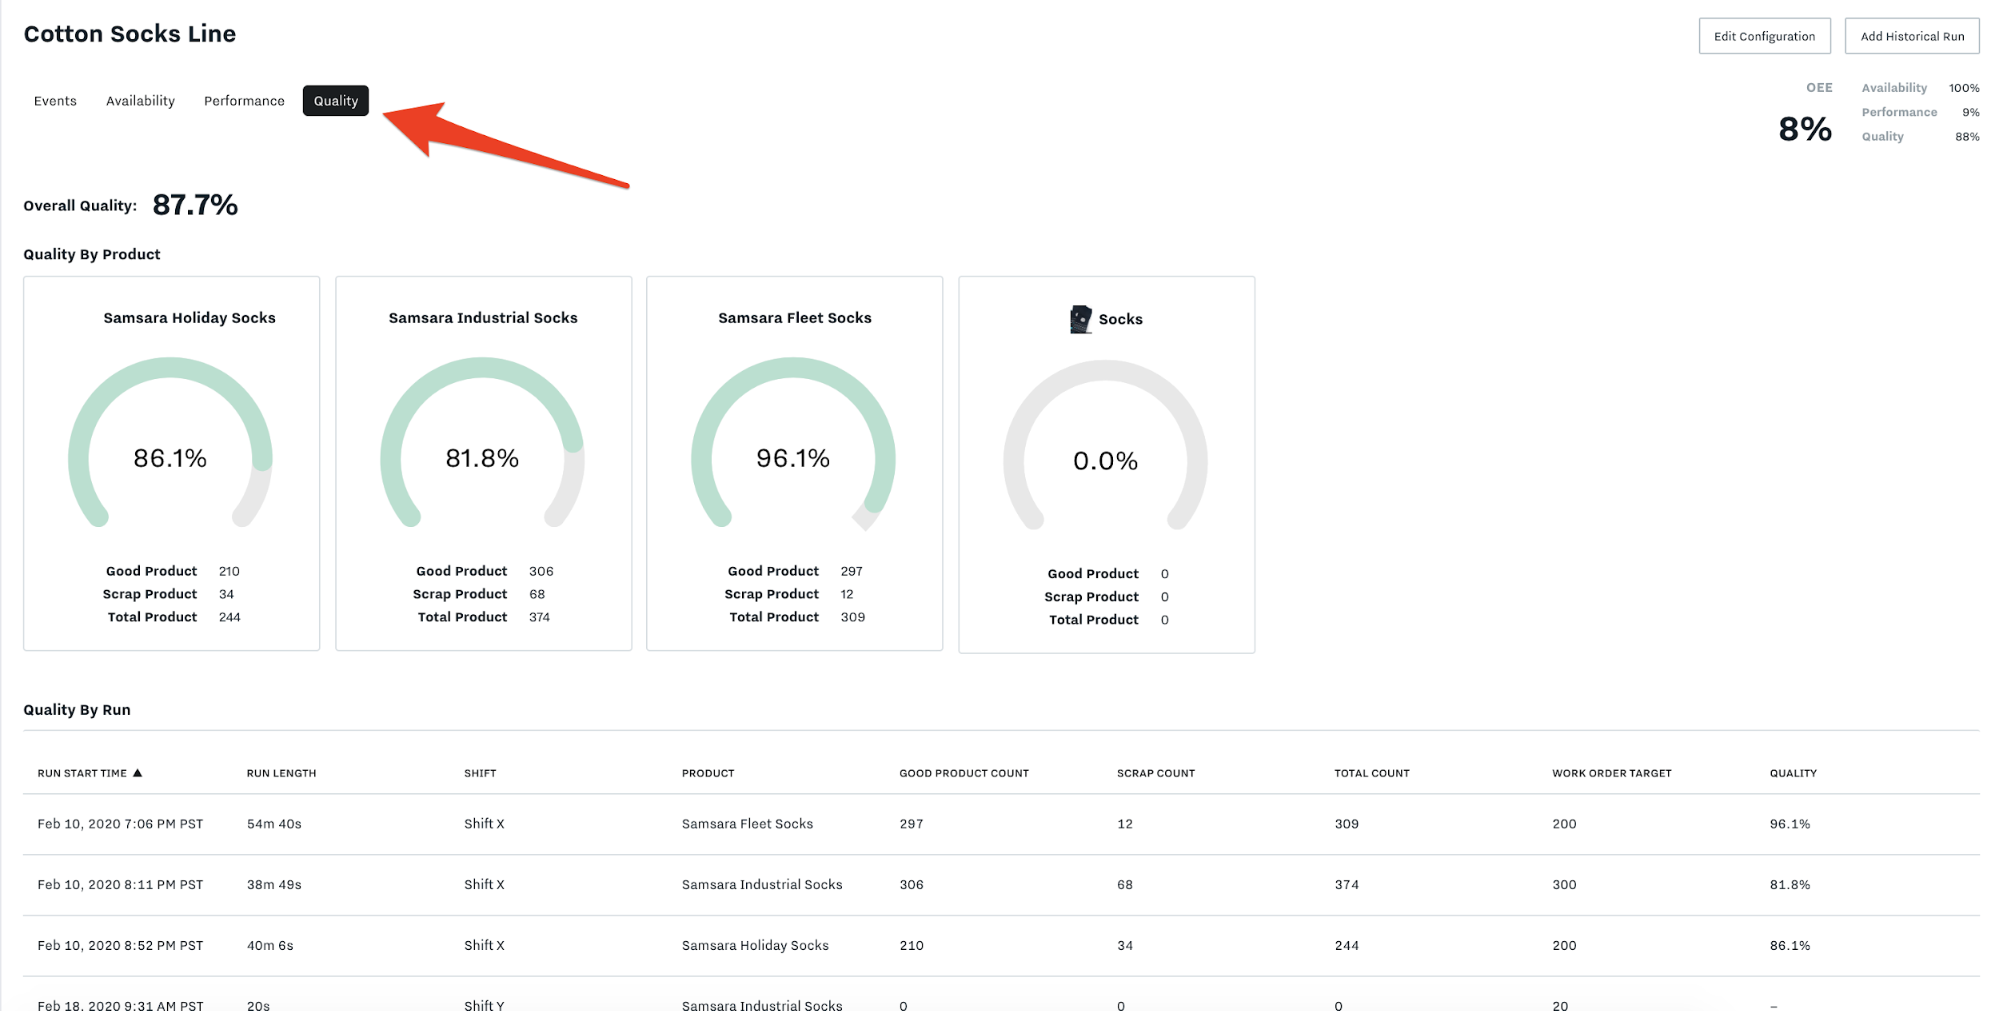Select the Feb 10, 2020 7:06 PM PST run
This screenshot has height=1011, width=1999.
[x=1001, y=824]
